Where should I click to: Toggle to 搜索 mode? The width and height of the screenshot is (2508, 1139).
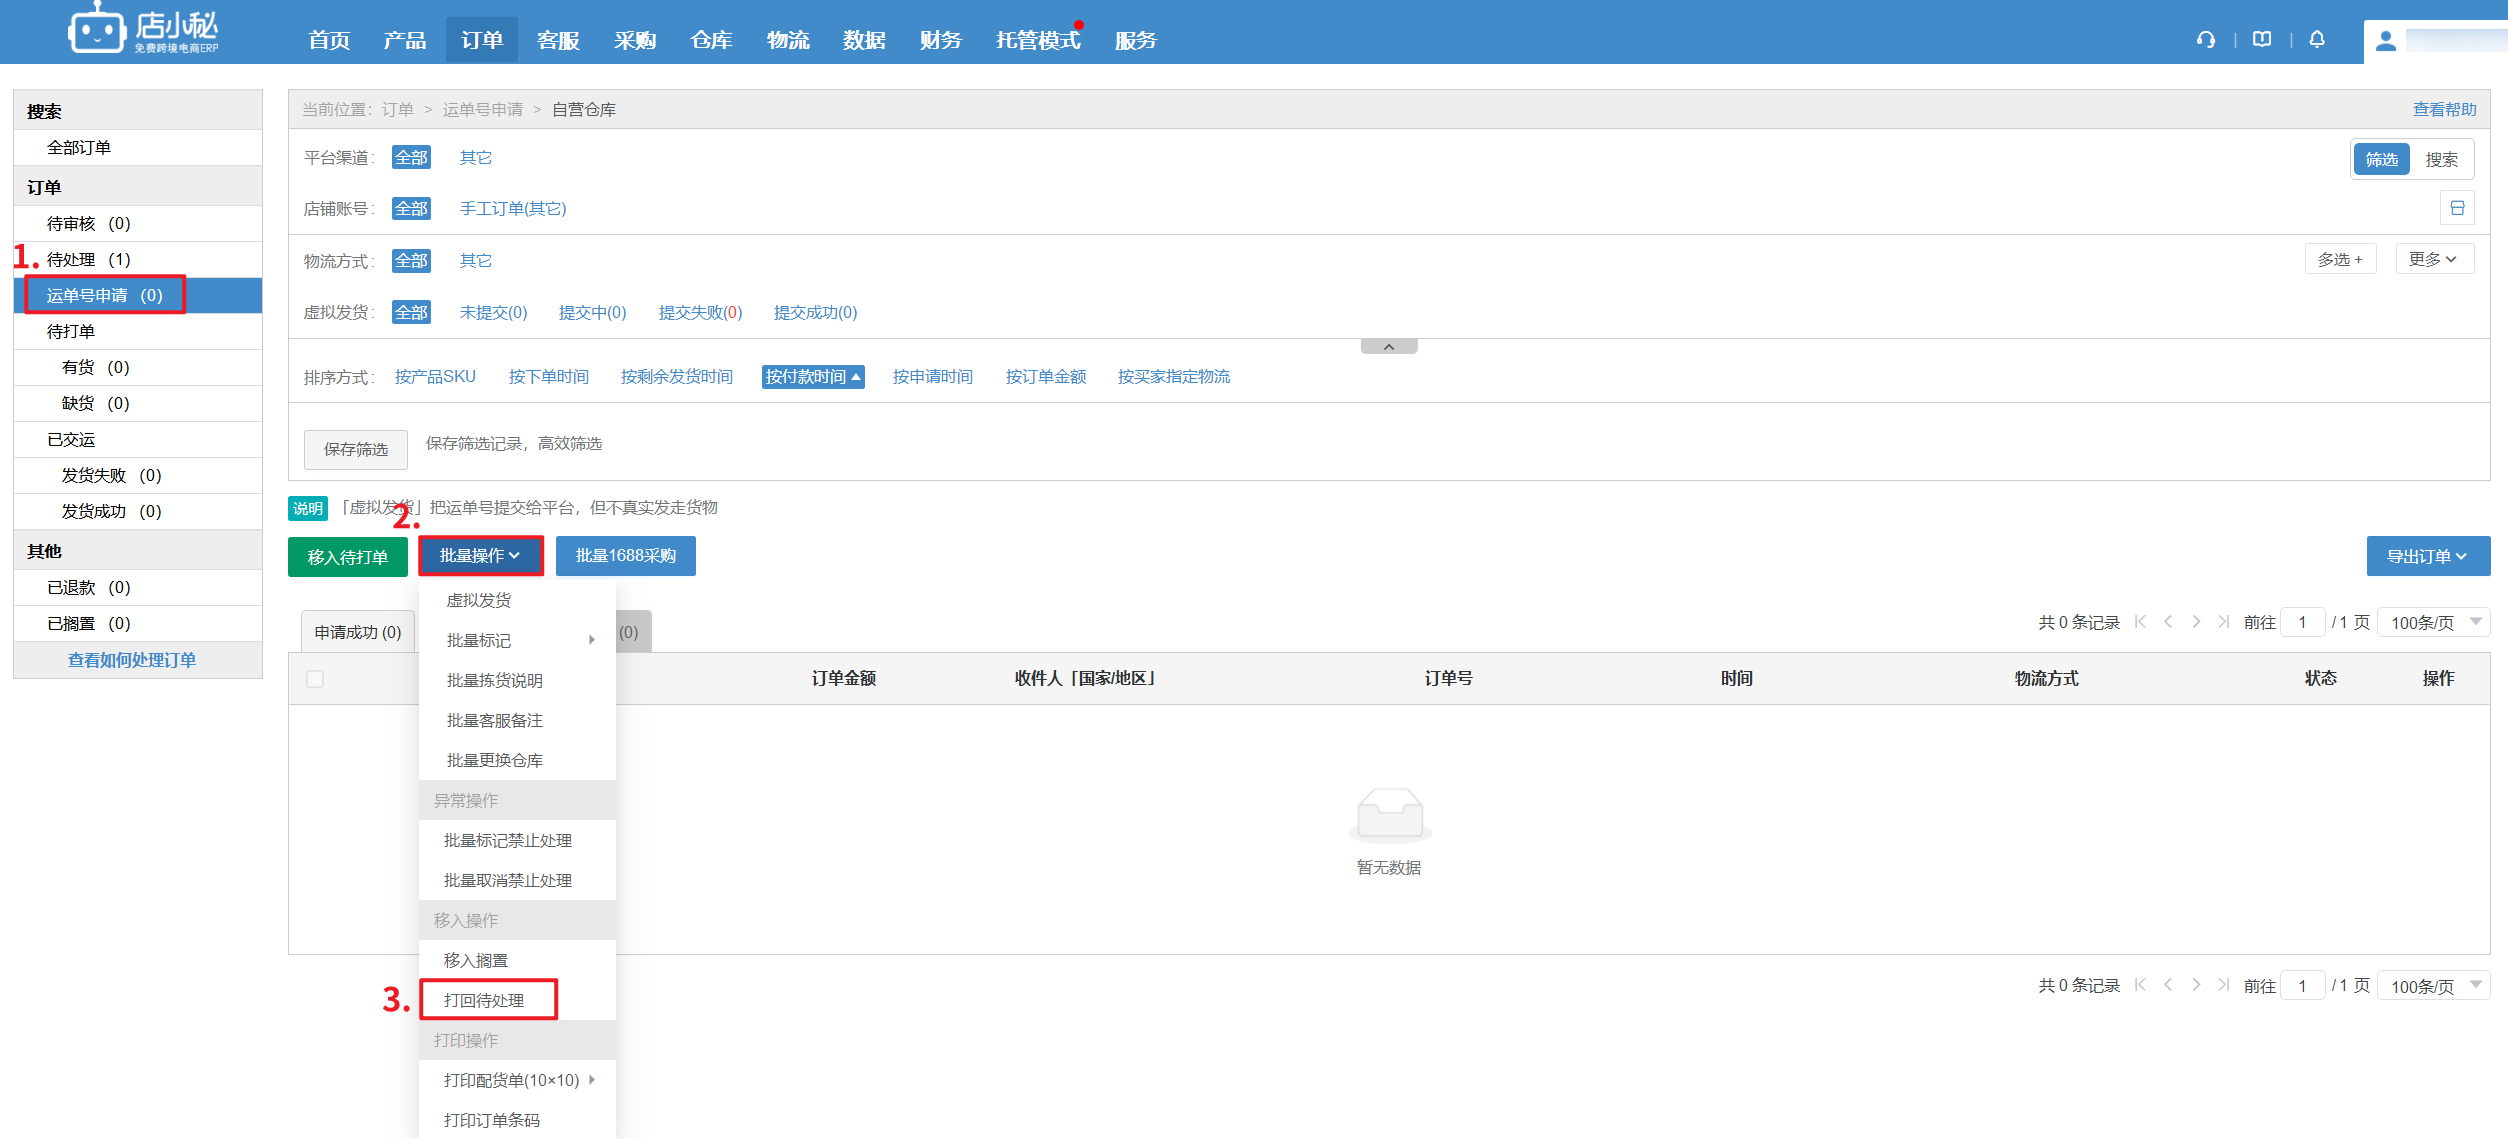pyautogui.click(x=2441, y=160)
